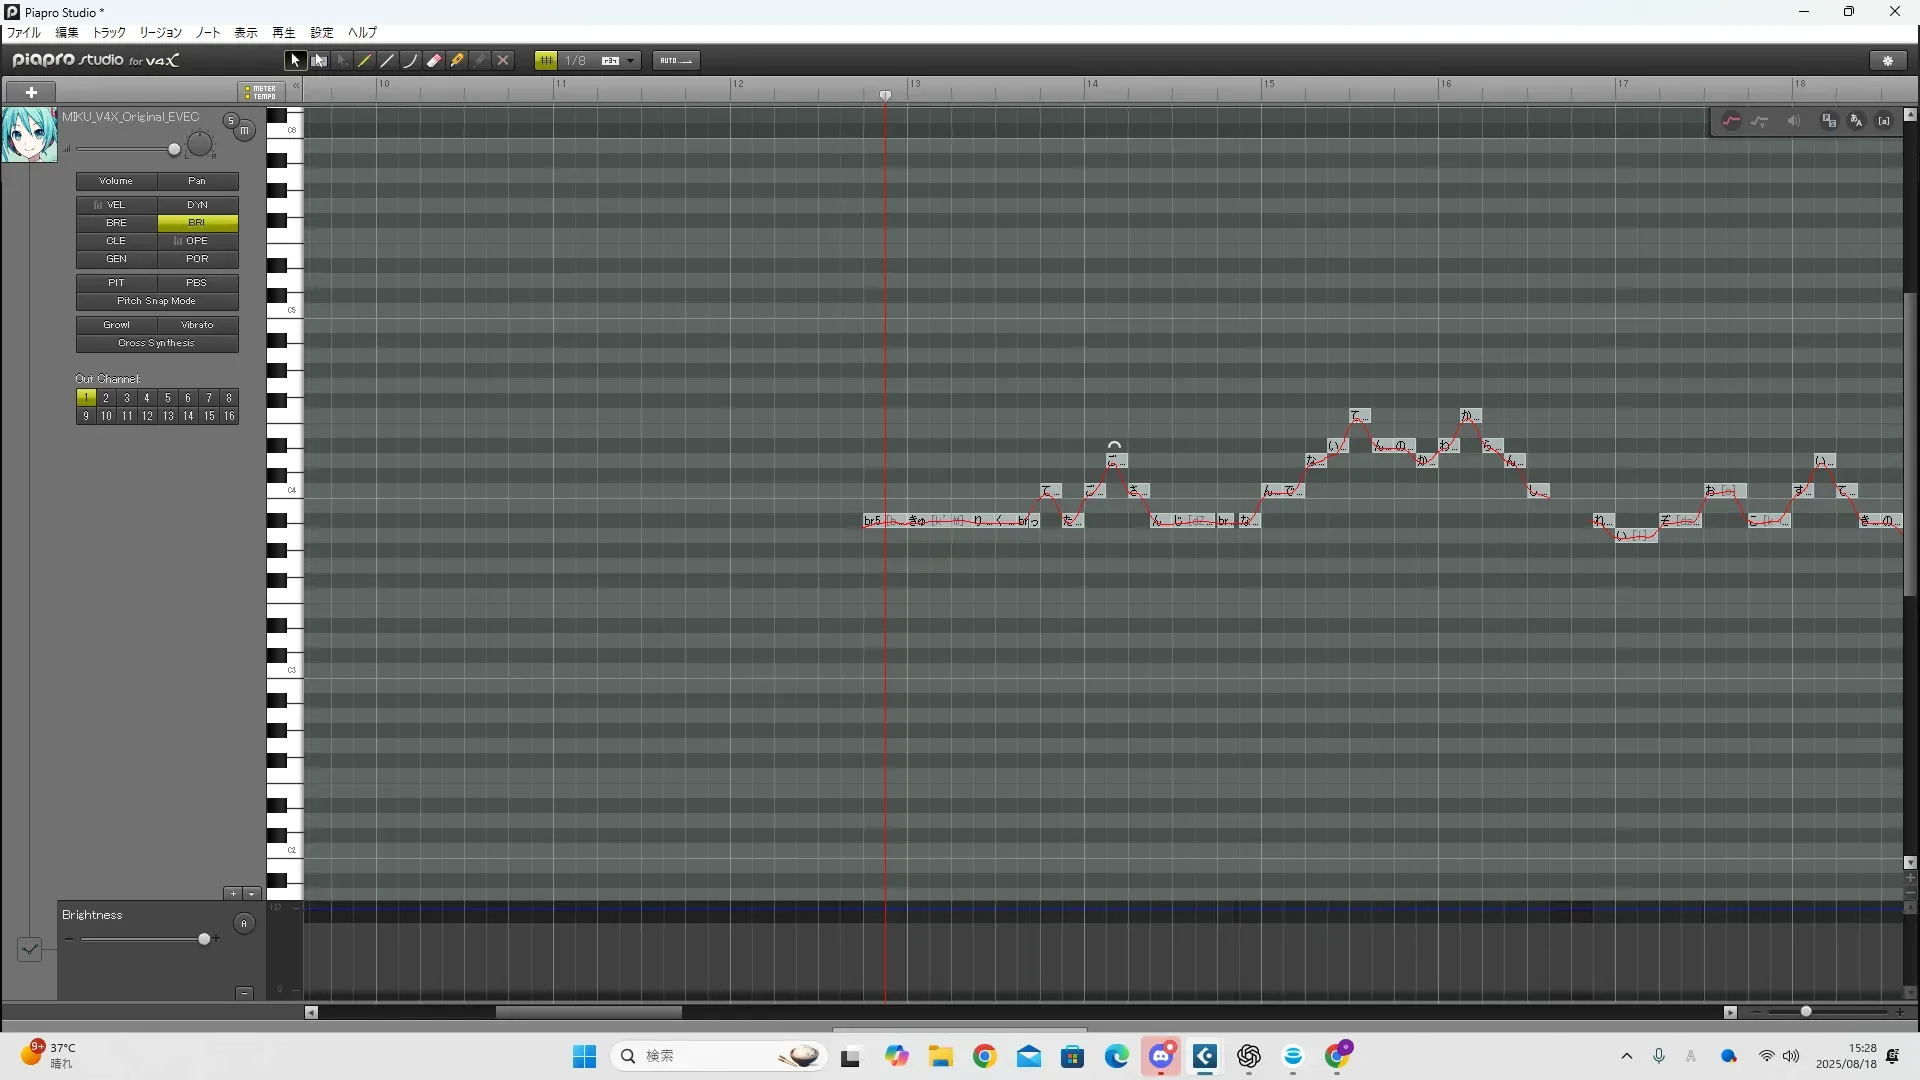Image resolution: width=1920 pixels, height=1080 pixels.
Task: Toggle grid snap button
Action: [546, 61]
